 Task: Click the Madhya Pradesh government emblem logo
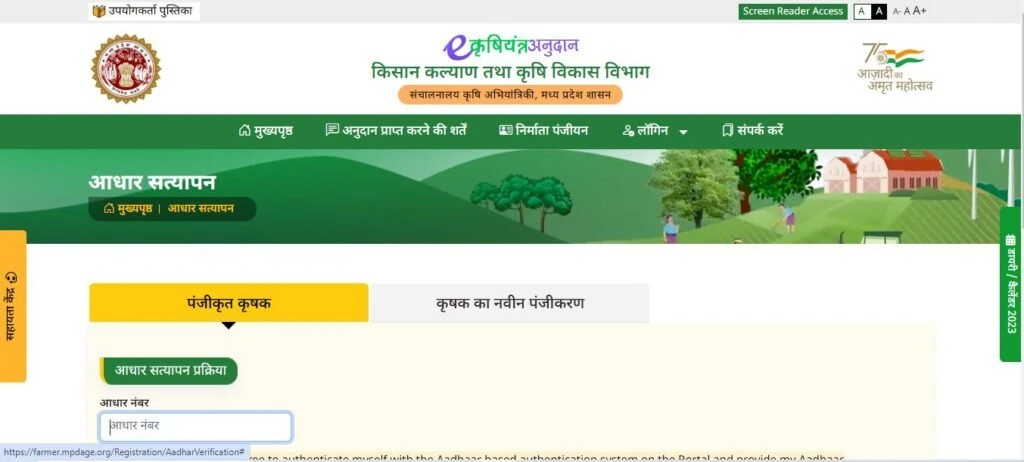tap(125, 69)
